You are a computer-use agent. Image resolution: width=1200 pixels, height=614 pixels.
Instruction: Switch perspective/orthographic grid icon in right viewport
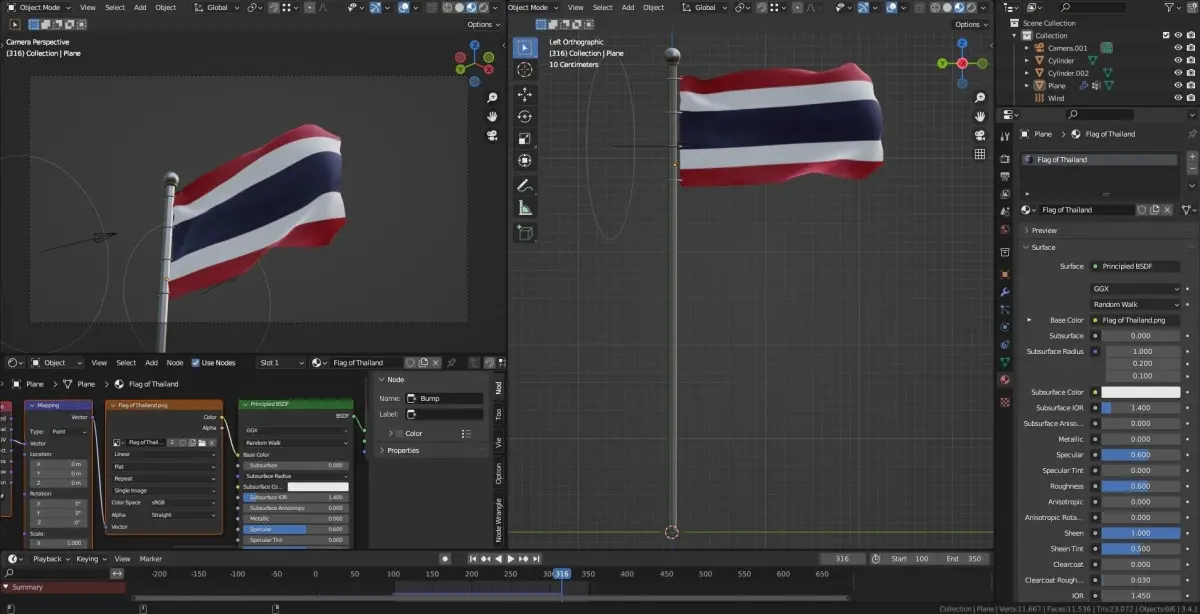click(980, 154)
